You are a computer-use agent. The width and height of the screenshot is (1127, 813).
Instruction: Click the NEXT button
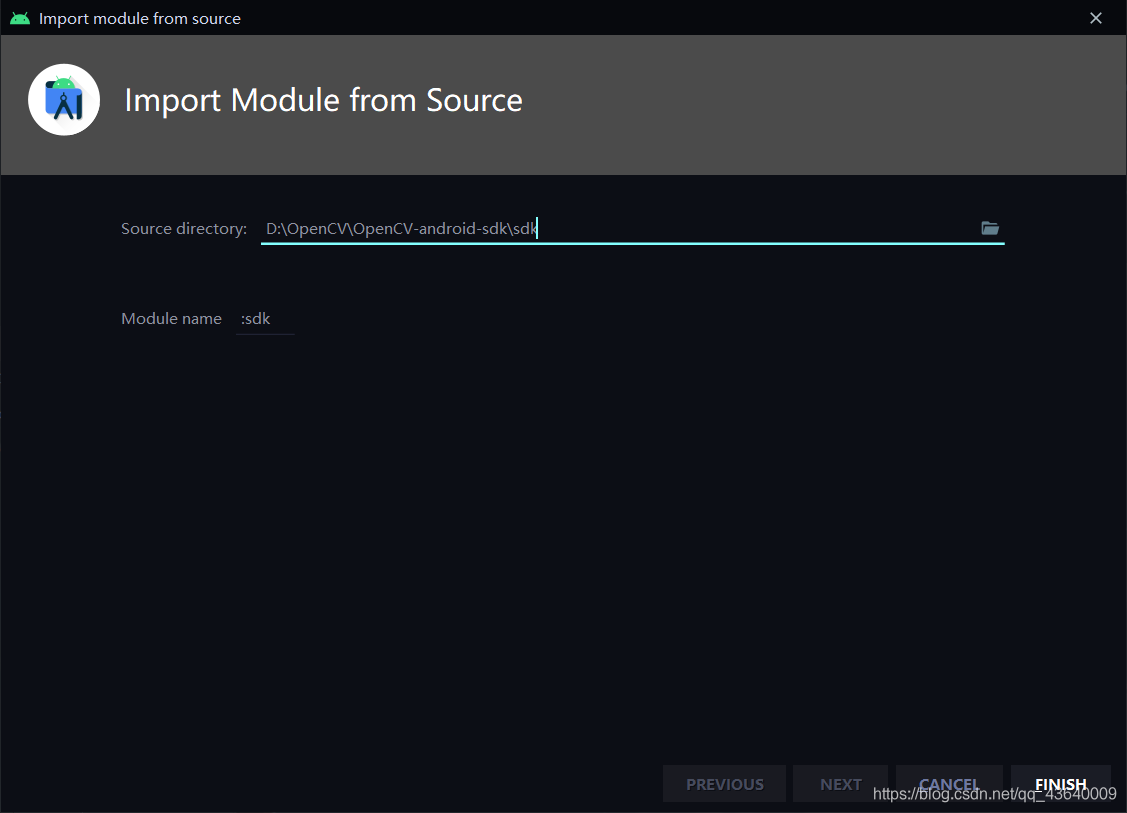click(840, 784)
